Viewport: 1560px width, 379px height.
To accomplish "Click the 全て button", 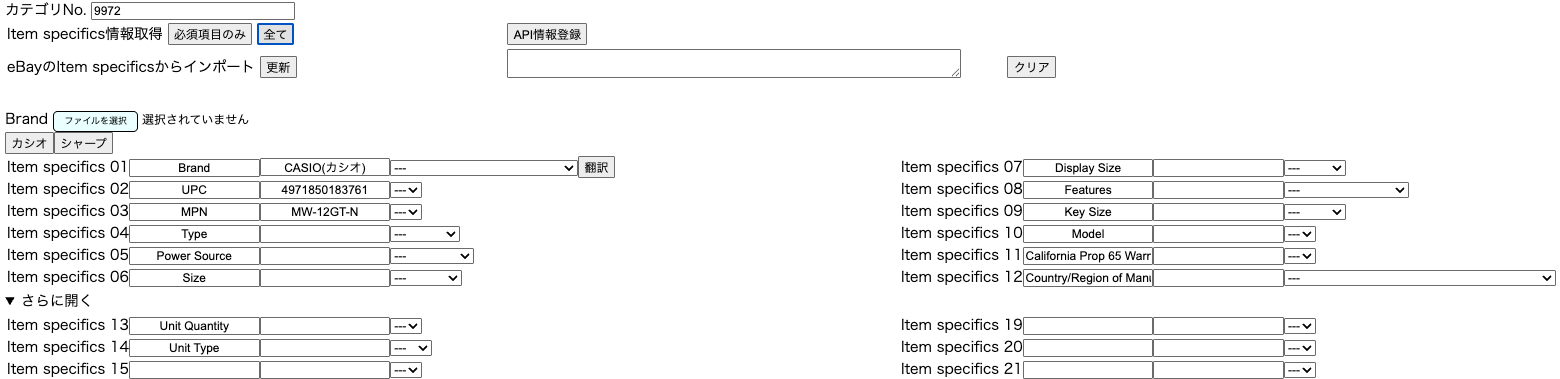I will [x=275, y=34].
